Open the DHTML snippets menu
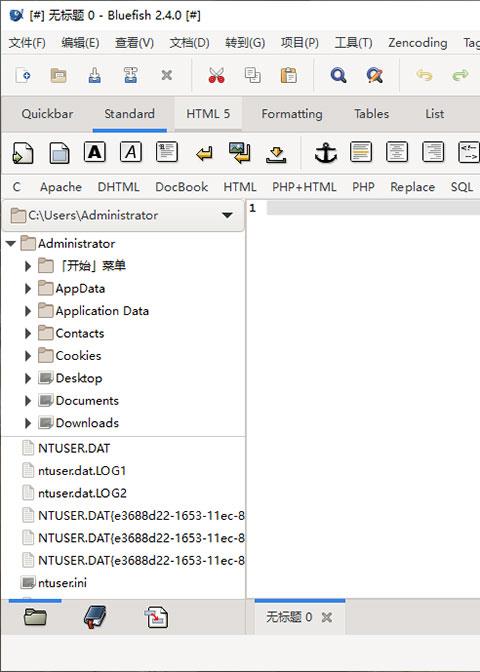 [118, 187]
